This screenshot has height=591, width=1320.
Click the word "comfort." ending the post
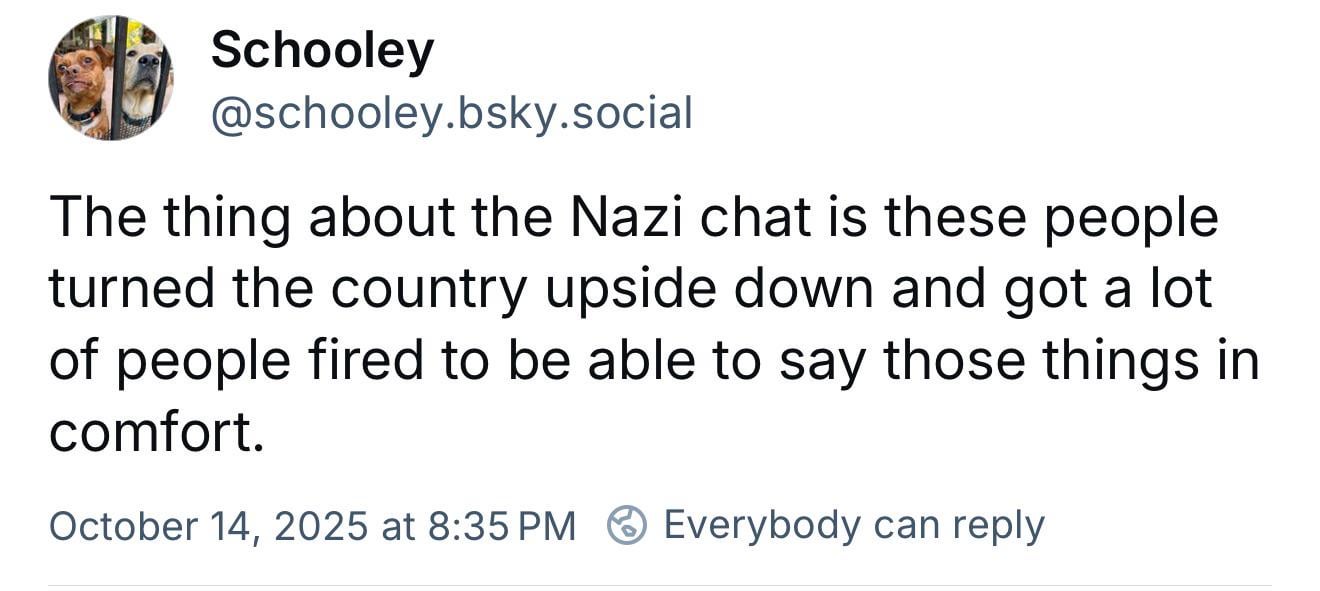pyautogui.click(x=156, y=431)
